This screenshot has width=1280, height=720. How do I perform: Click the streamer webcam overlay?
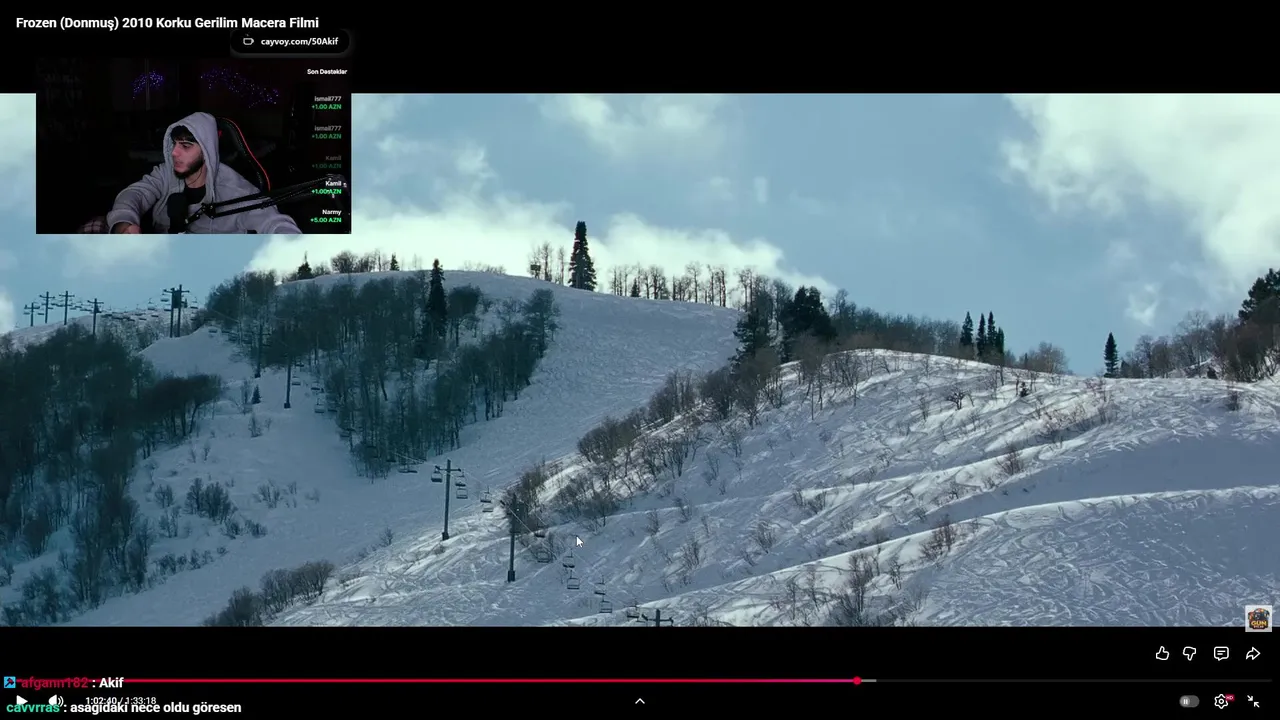click(x=193, y=147)
